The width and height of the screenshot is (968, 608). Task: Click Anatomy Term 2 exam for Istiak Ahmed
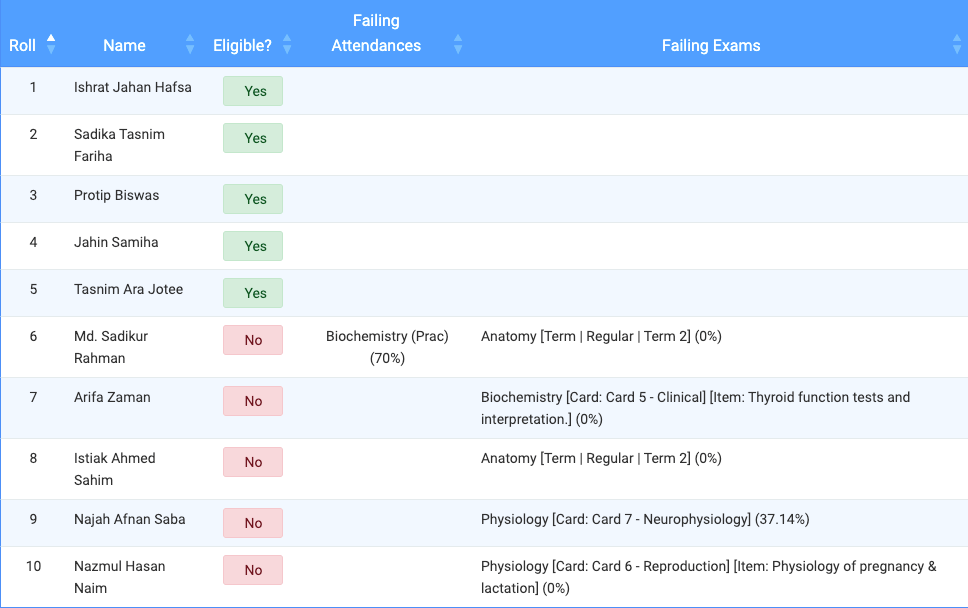tap(601, 458)
